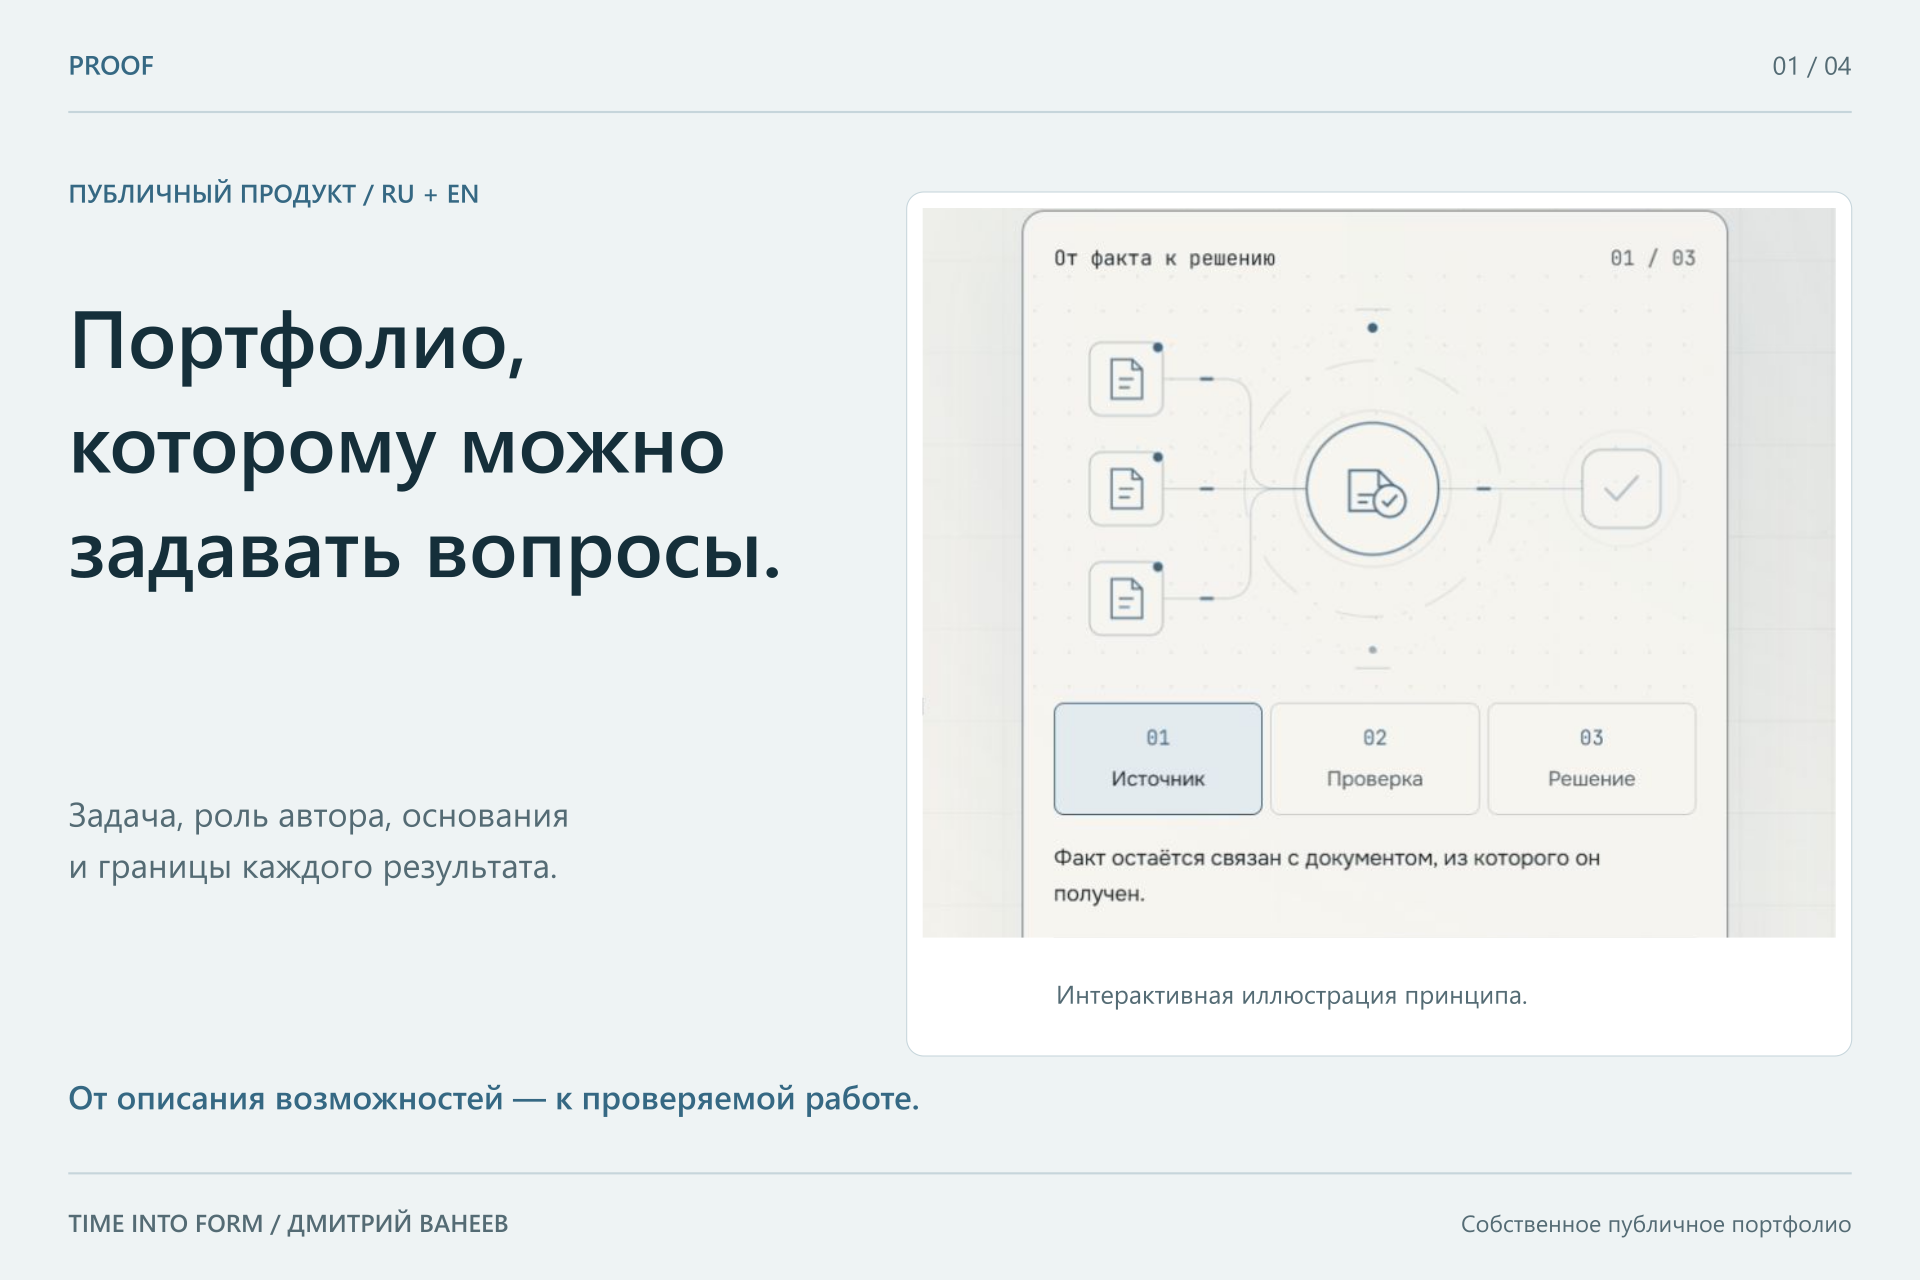Click the middle source document icon

1126,489
